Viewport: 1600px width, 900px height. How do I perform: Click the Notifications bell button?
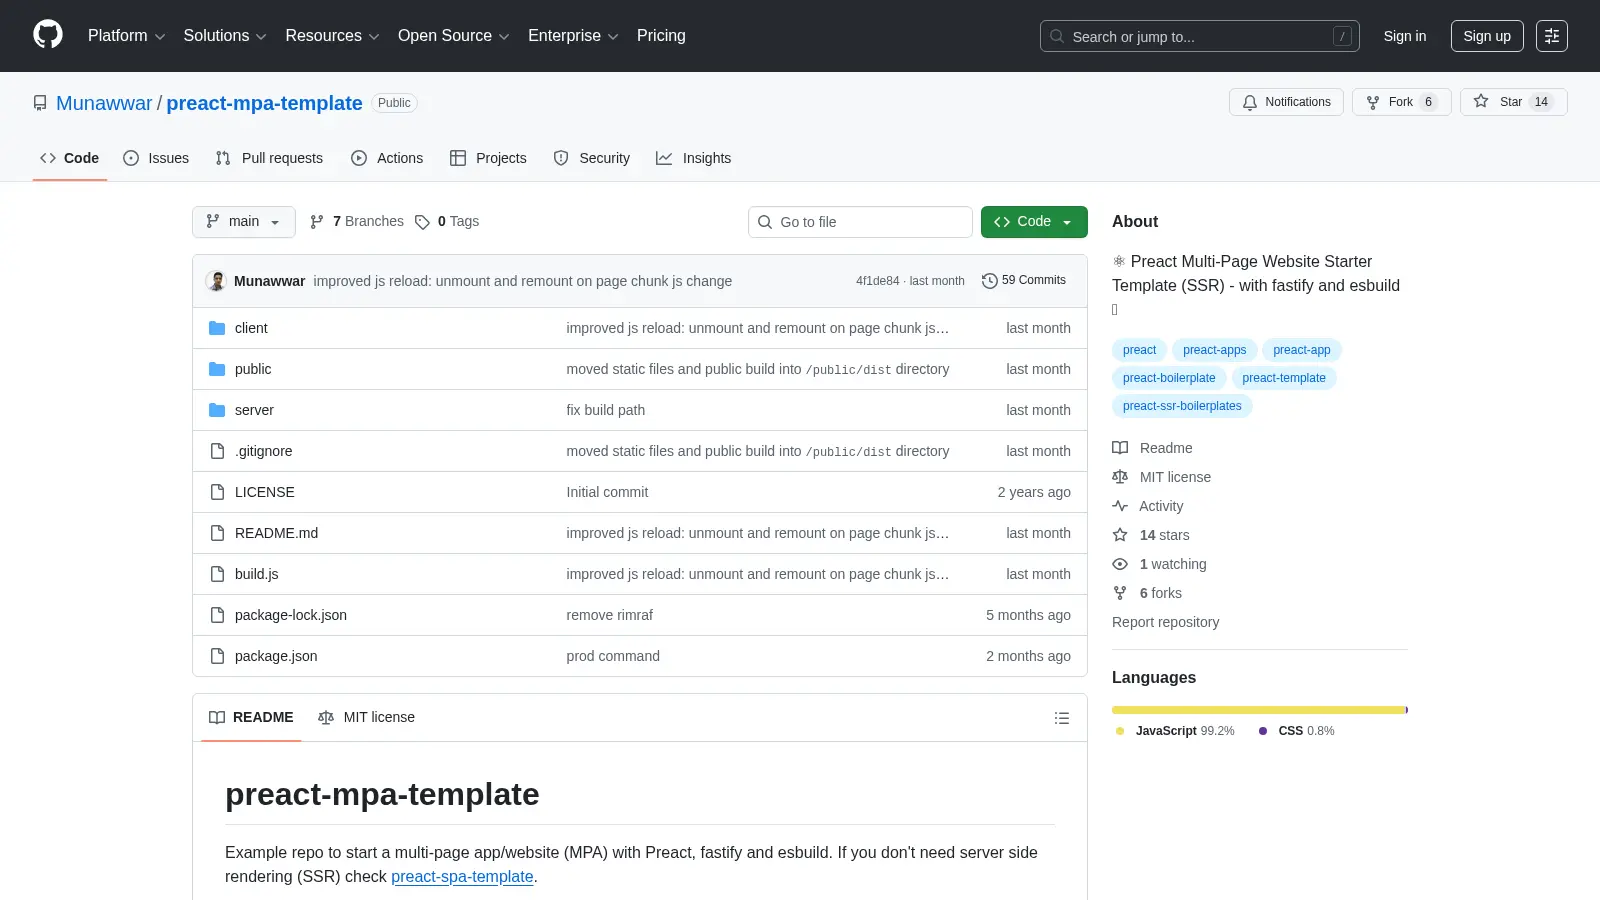(1286, 102)
